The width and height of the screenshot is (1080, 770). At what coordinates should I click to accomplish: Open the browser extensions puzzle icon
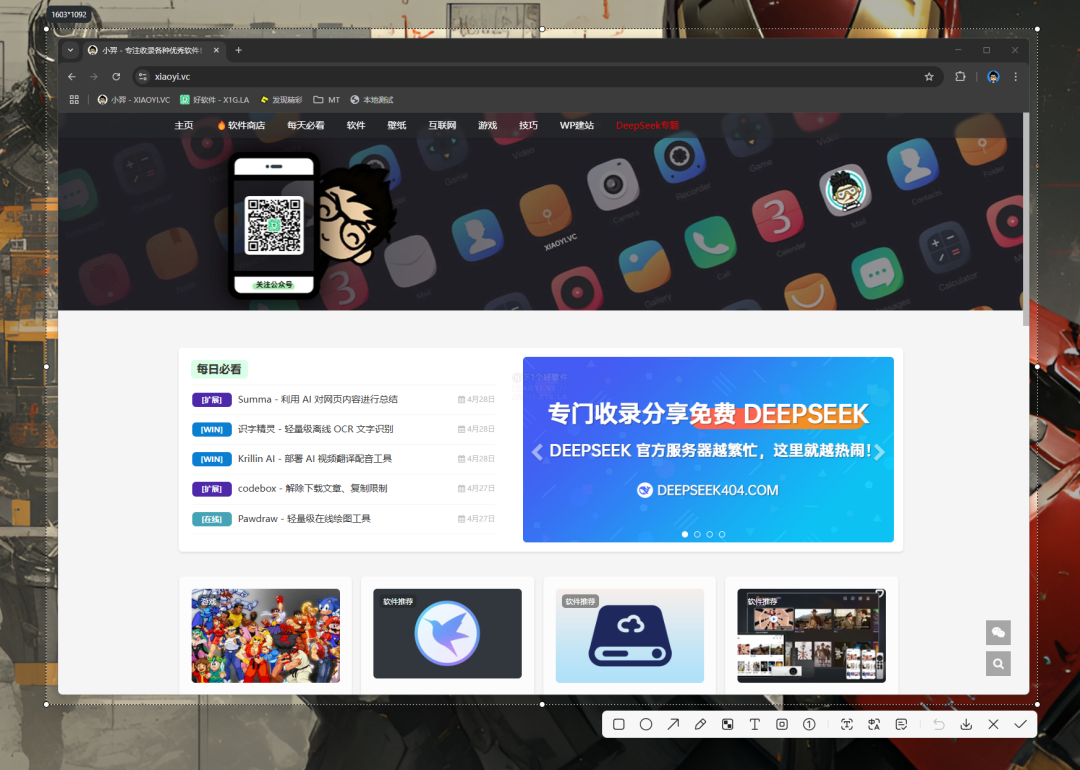(960, 76)
